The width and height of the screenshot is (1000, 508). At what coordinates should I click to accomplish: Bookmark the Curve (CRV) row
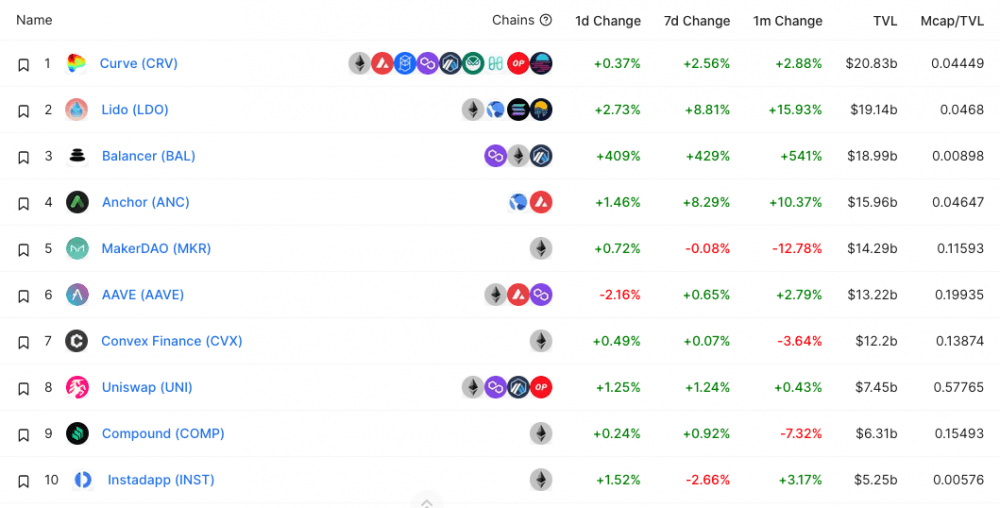tap(24, 64)
